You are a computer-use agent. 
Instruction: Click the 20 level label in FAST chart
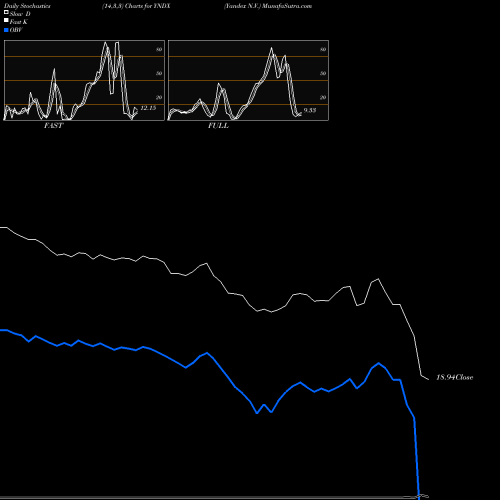point(159,97)
